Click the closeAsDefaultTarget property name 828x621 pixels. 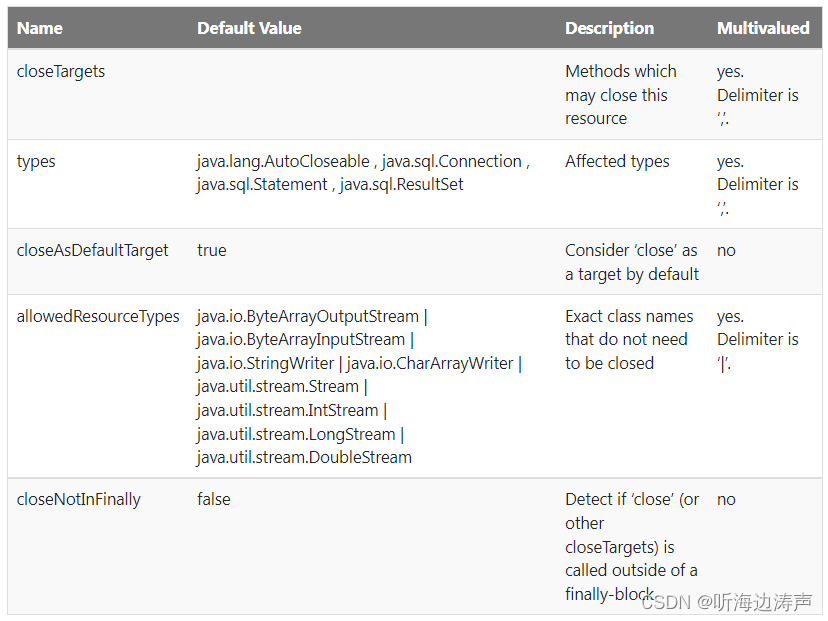tap(93, 250)
